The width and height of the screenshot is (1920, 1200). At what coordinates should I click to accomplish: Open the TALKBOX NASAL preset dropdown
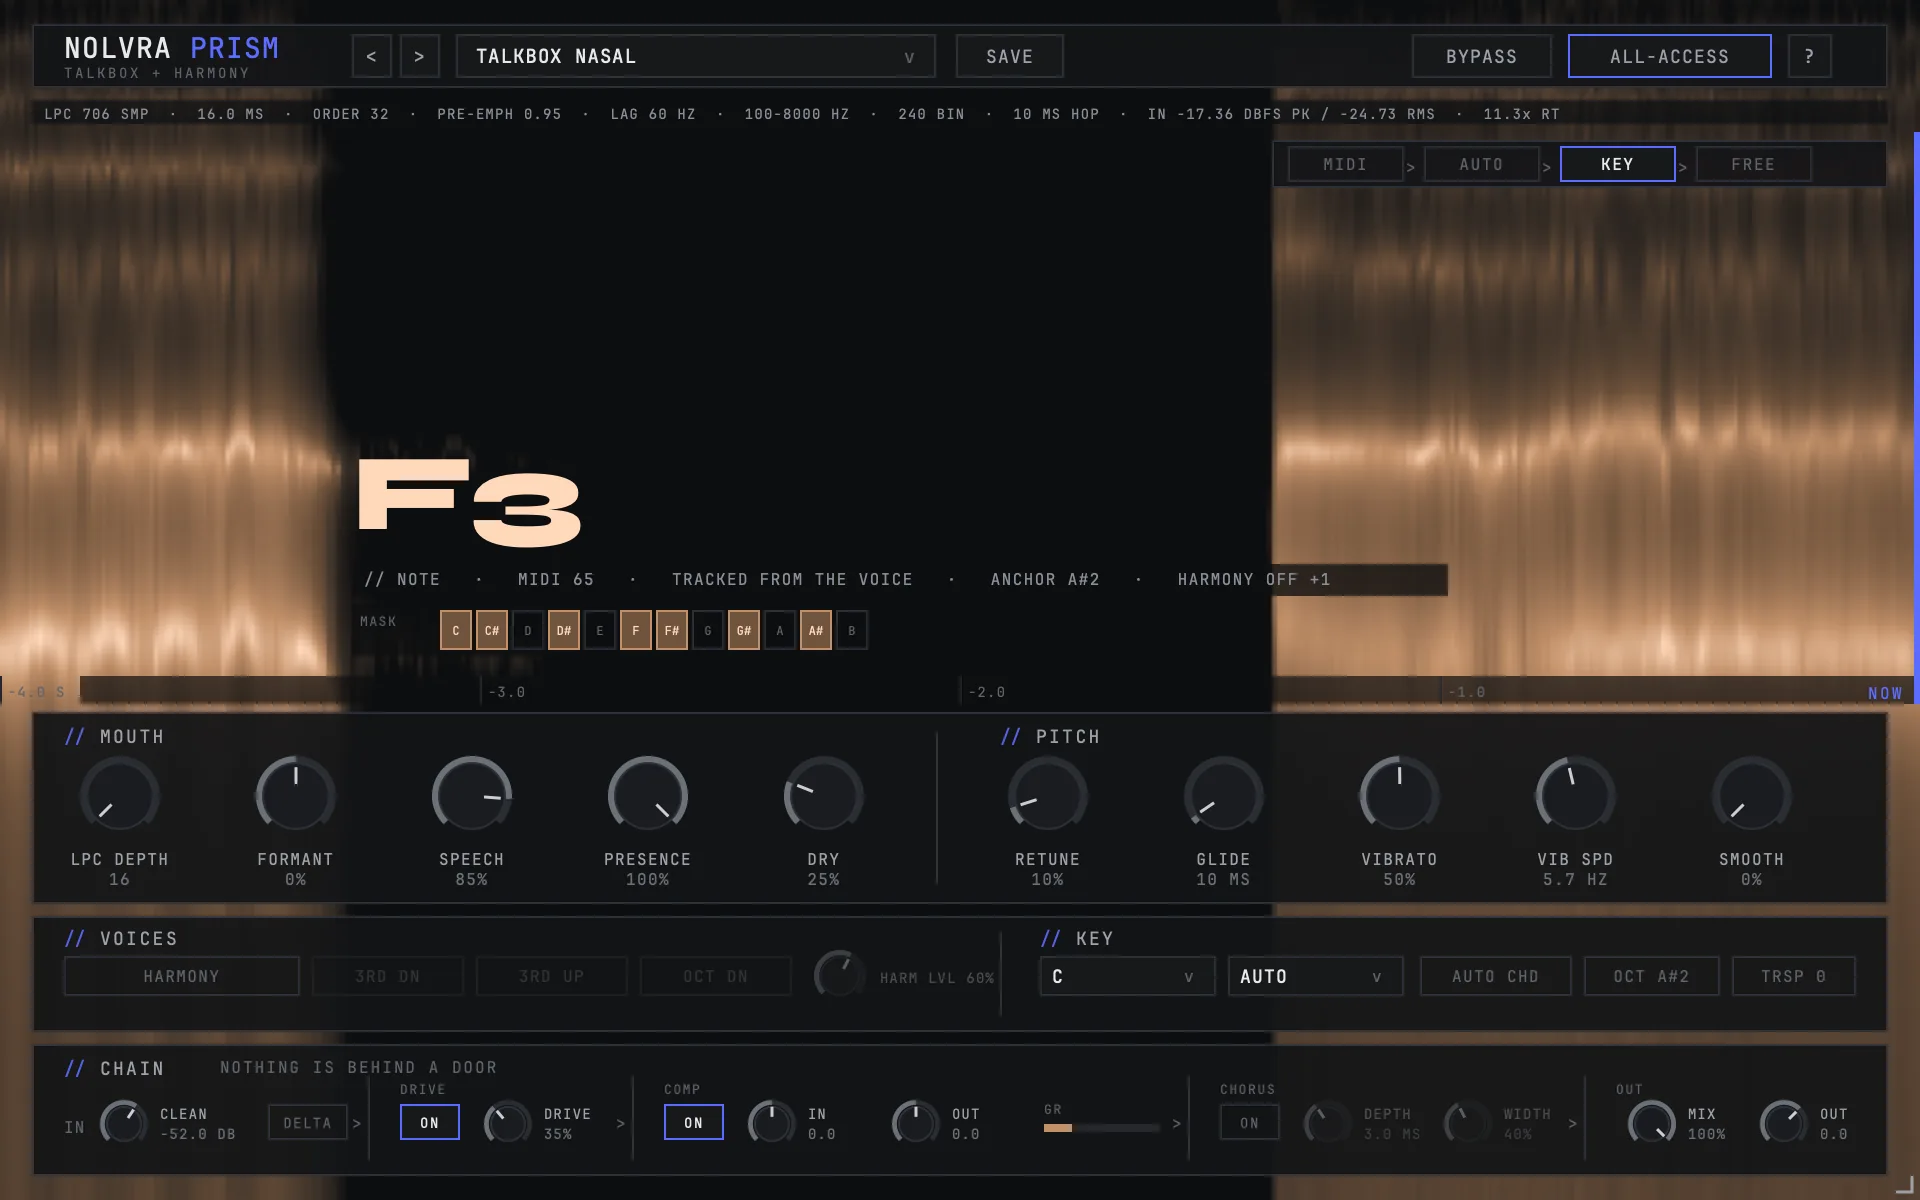click(695, 56)
